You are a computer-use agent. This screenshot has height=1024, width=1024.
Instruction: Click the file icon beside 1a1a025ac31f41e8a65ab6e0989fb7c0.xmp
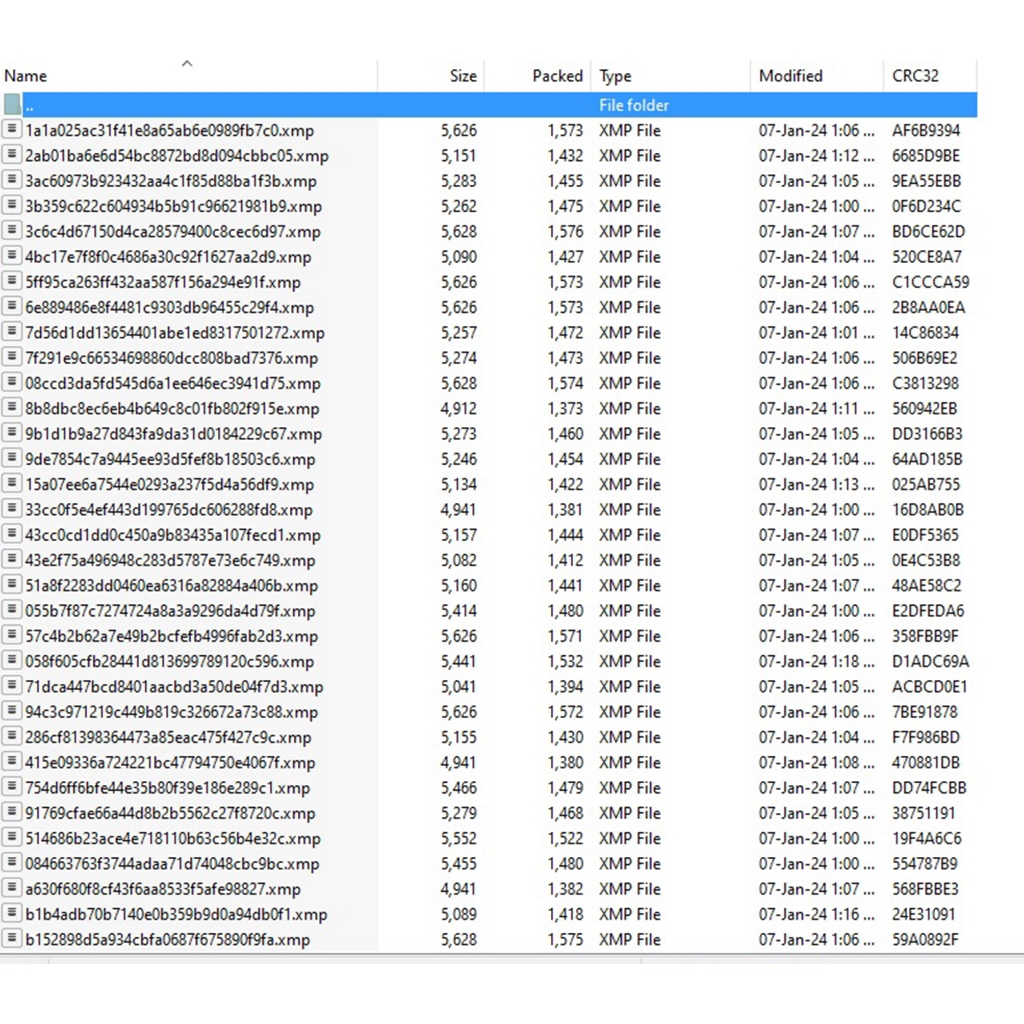click(x=12, y=130)
